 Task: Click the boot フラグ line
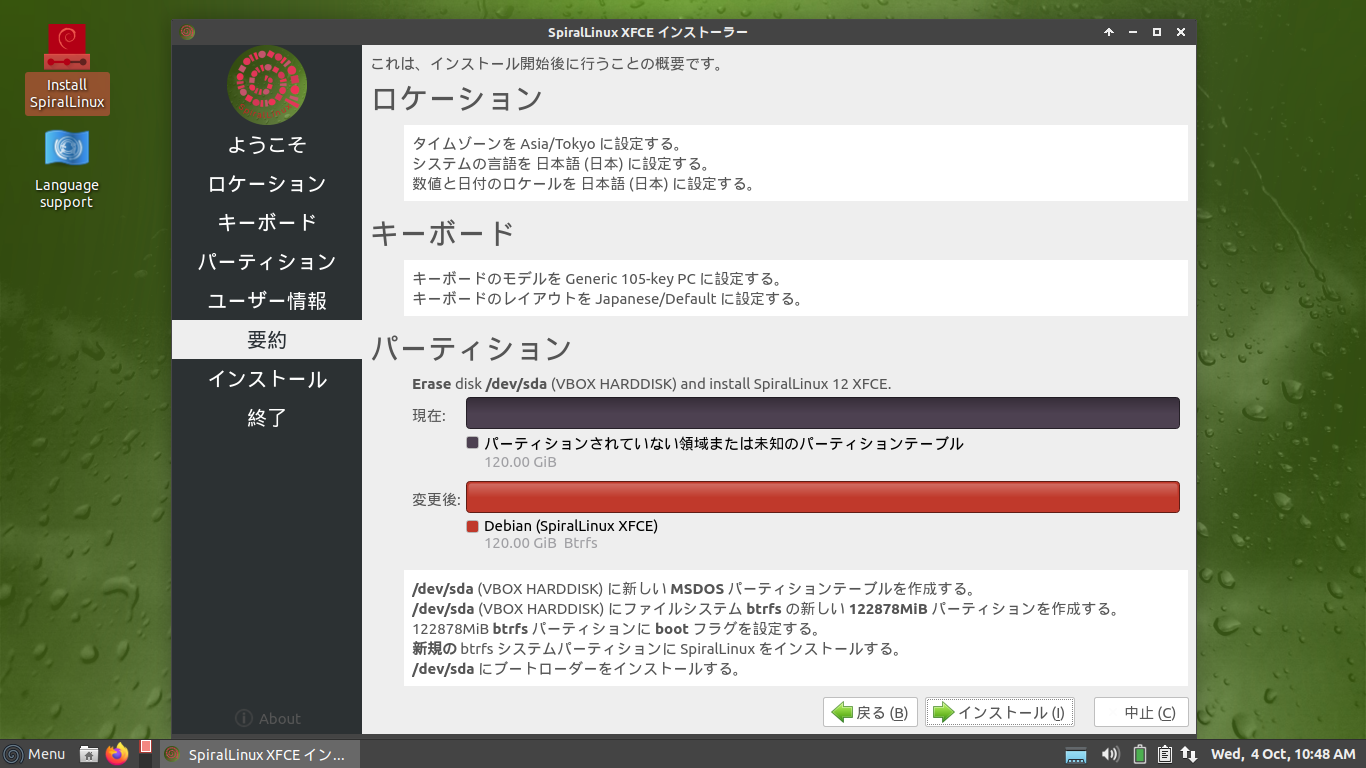point(616,629)
